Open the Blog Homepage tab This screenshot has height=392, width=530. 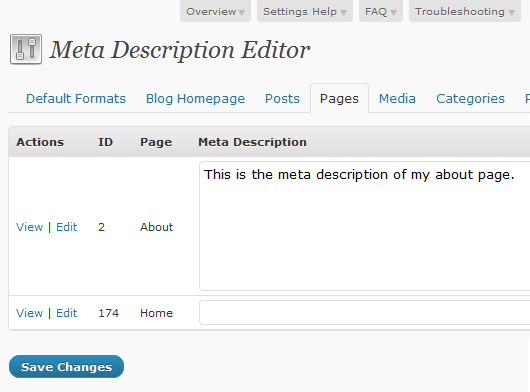[x=195, y=99]
